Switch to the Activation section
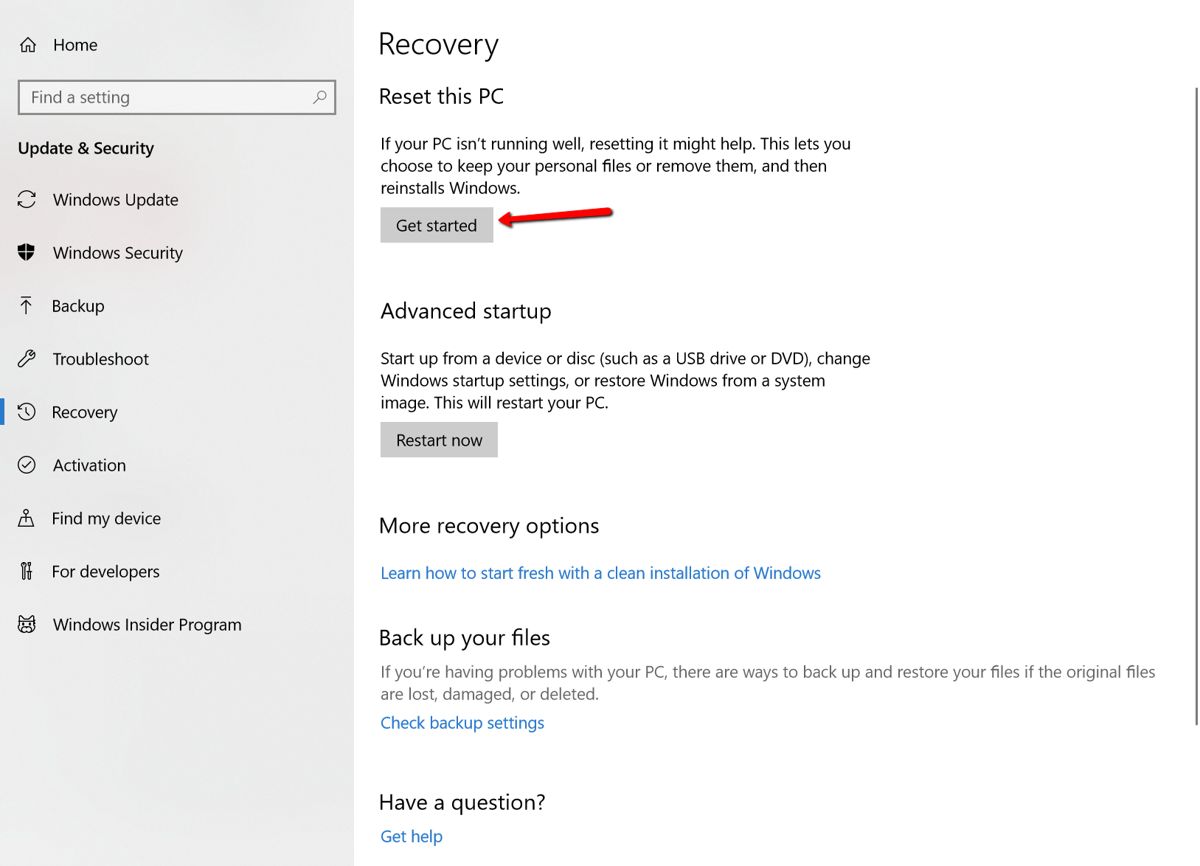 click(x=89, y=465)
